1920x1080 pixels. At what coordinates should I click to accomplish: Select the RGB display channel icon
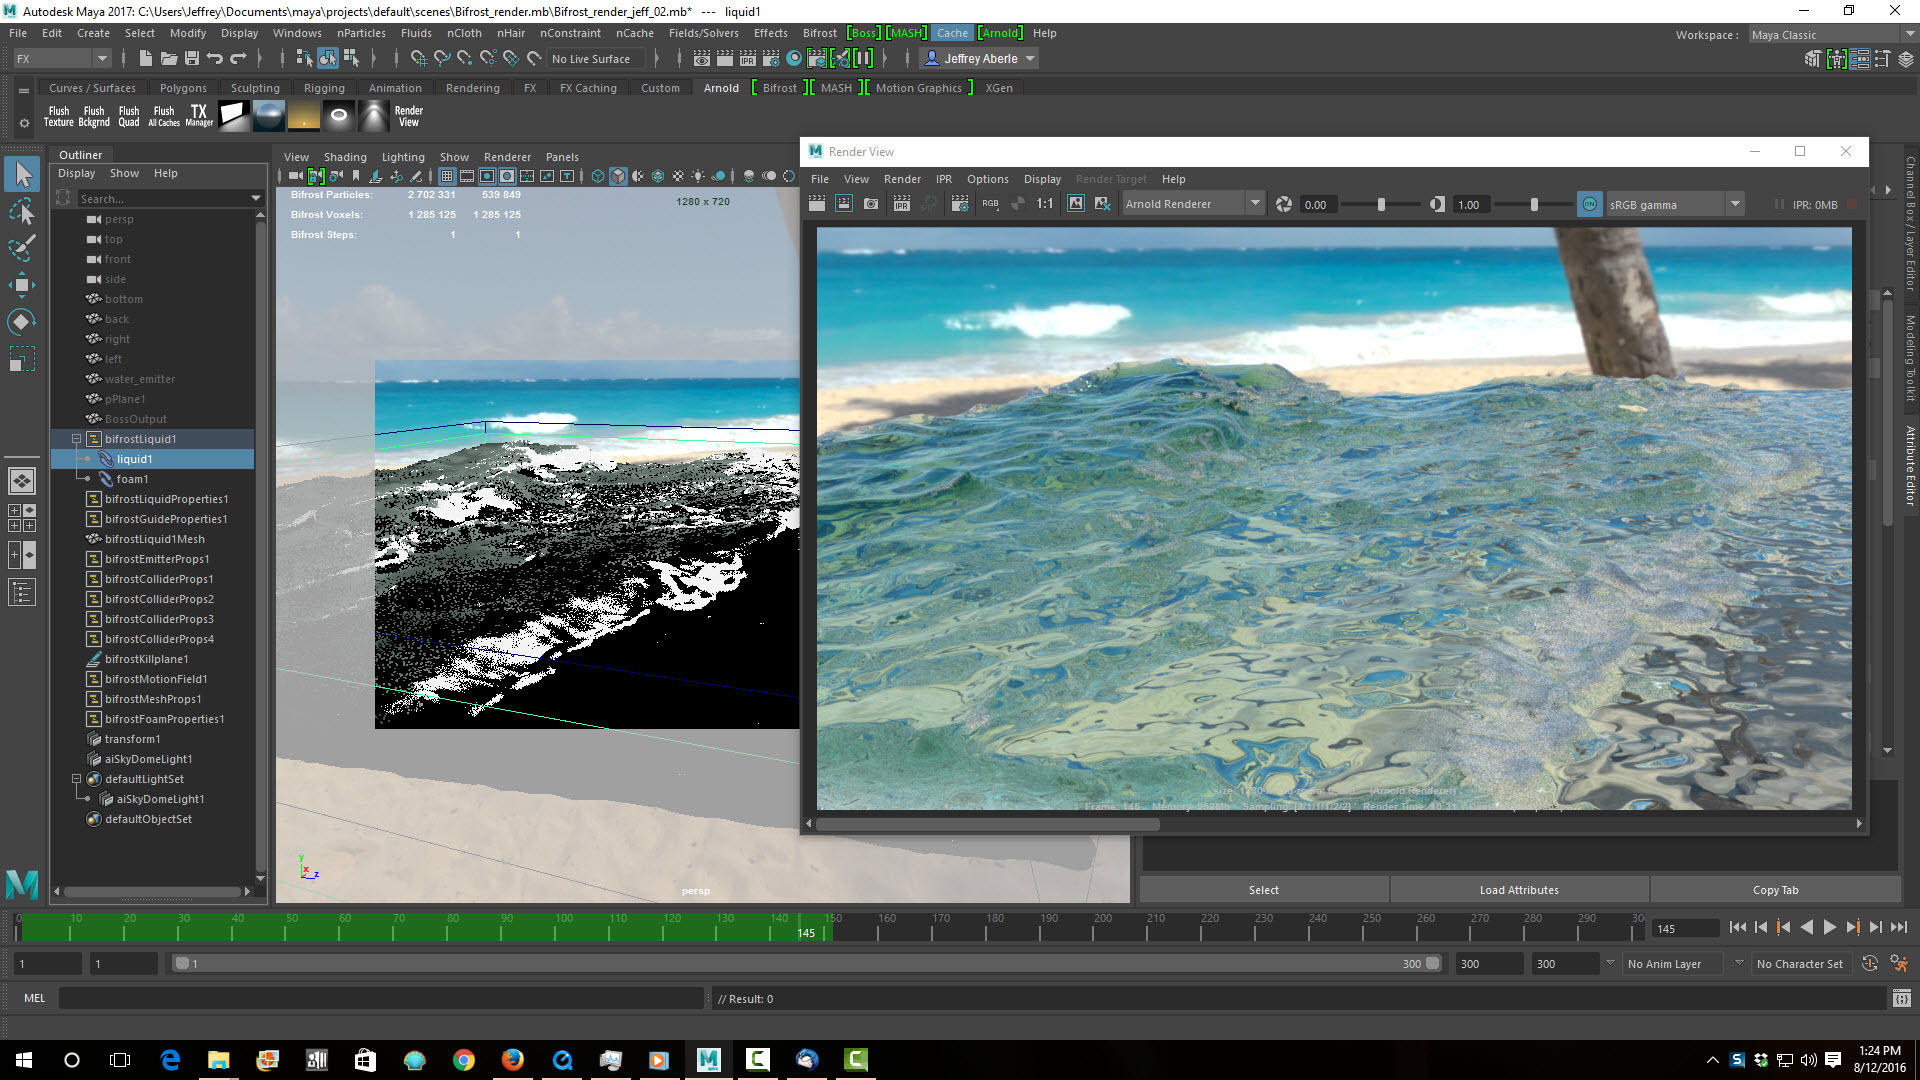(990, 203)
